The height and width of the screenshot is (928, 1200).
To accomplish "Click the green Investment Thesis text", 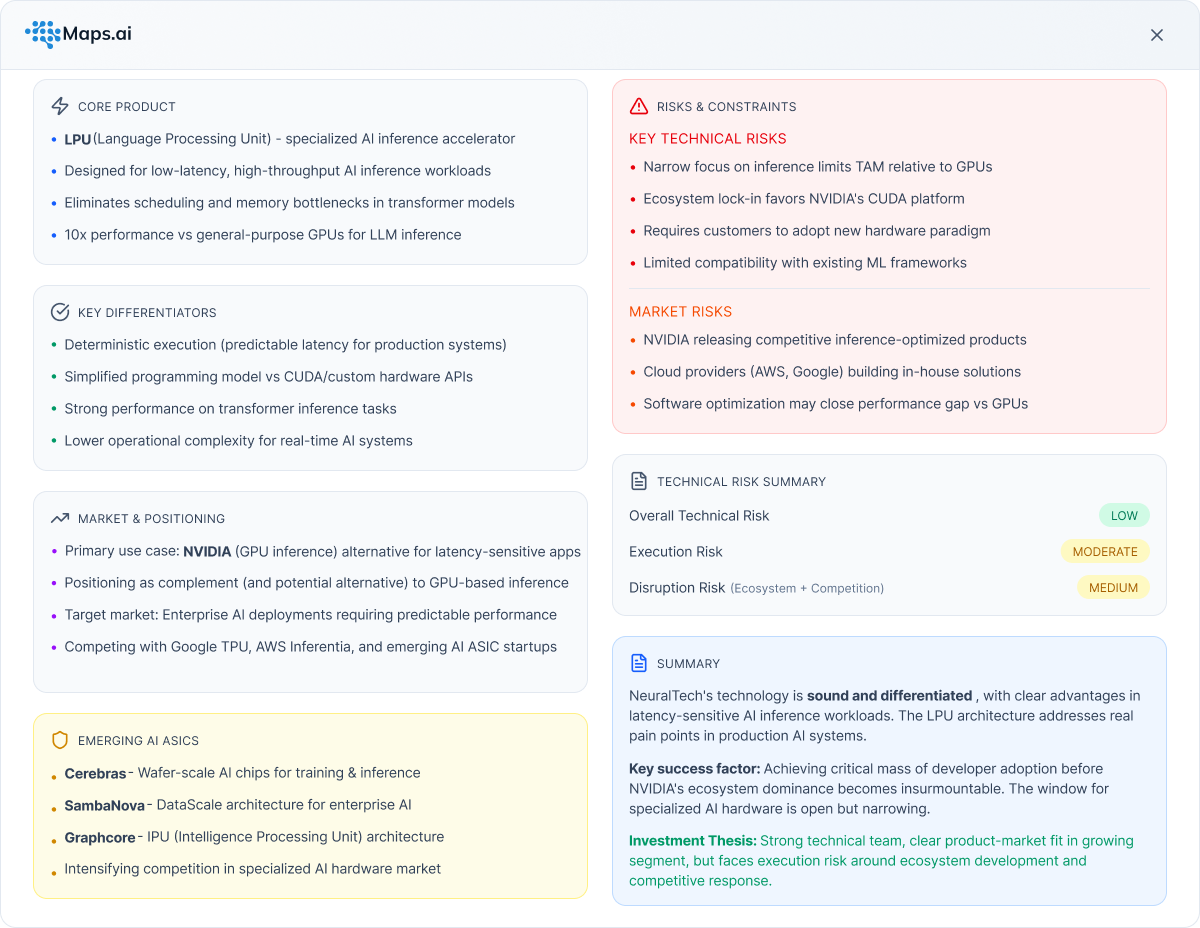I will tap(692, 841).
